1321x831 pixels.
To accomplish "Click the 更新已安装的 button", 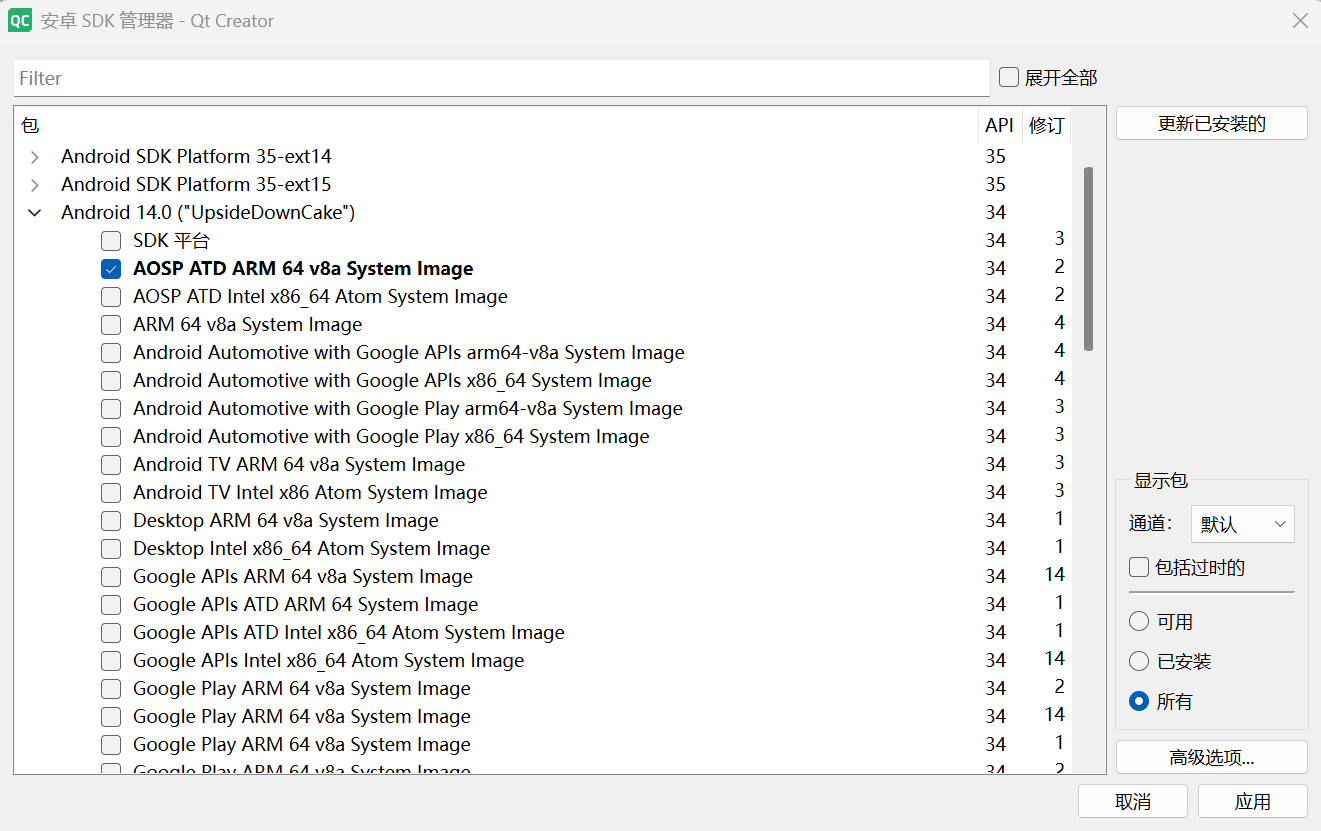I will tap(1211, 124).
